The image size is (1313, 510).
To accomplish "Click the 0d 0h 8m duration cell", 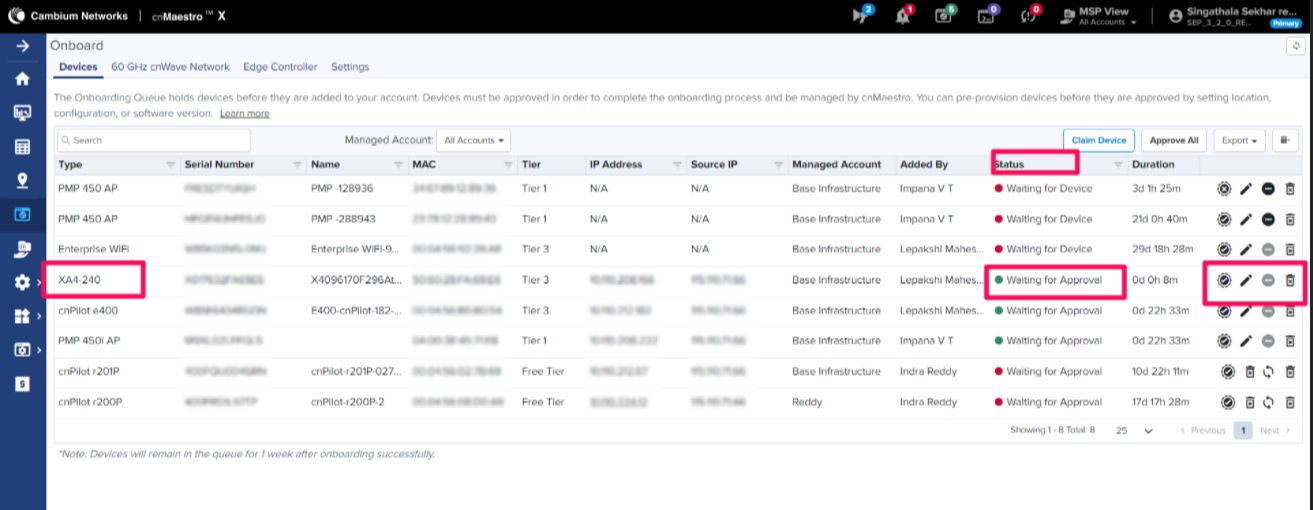I will 1155,280.
